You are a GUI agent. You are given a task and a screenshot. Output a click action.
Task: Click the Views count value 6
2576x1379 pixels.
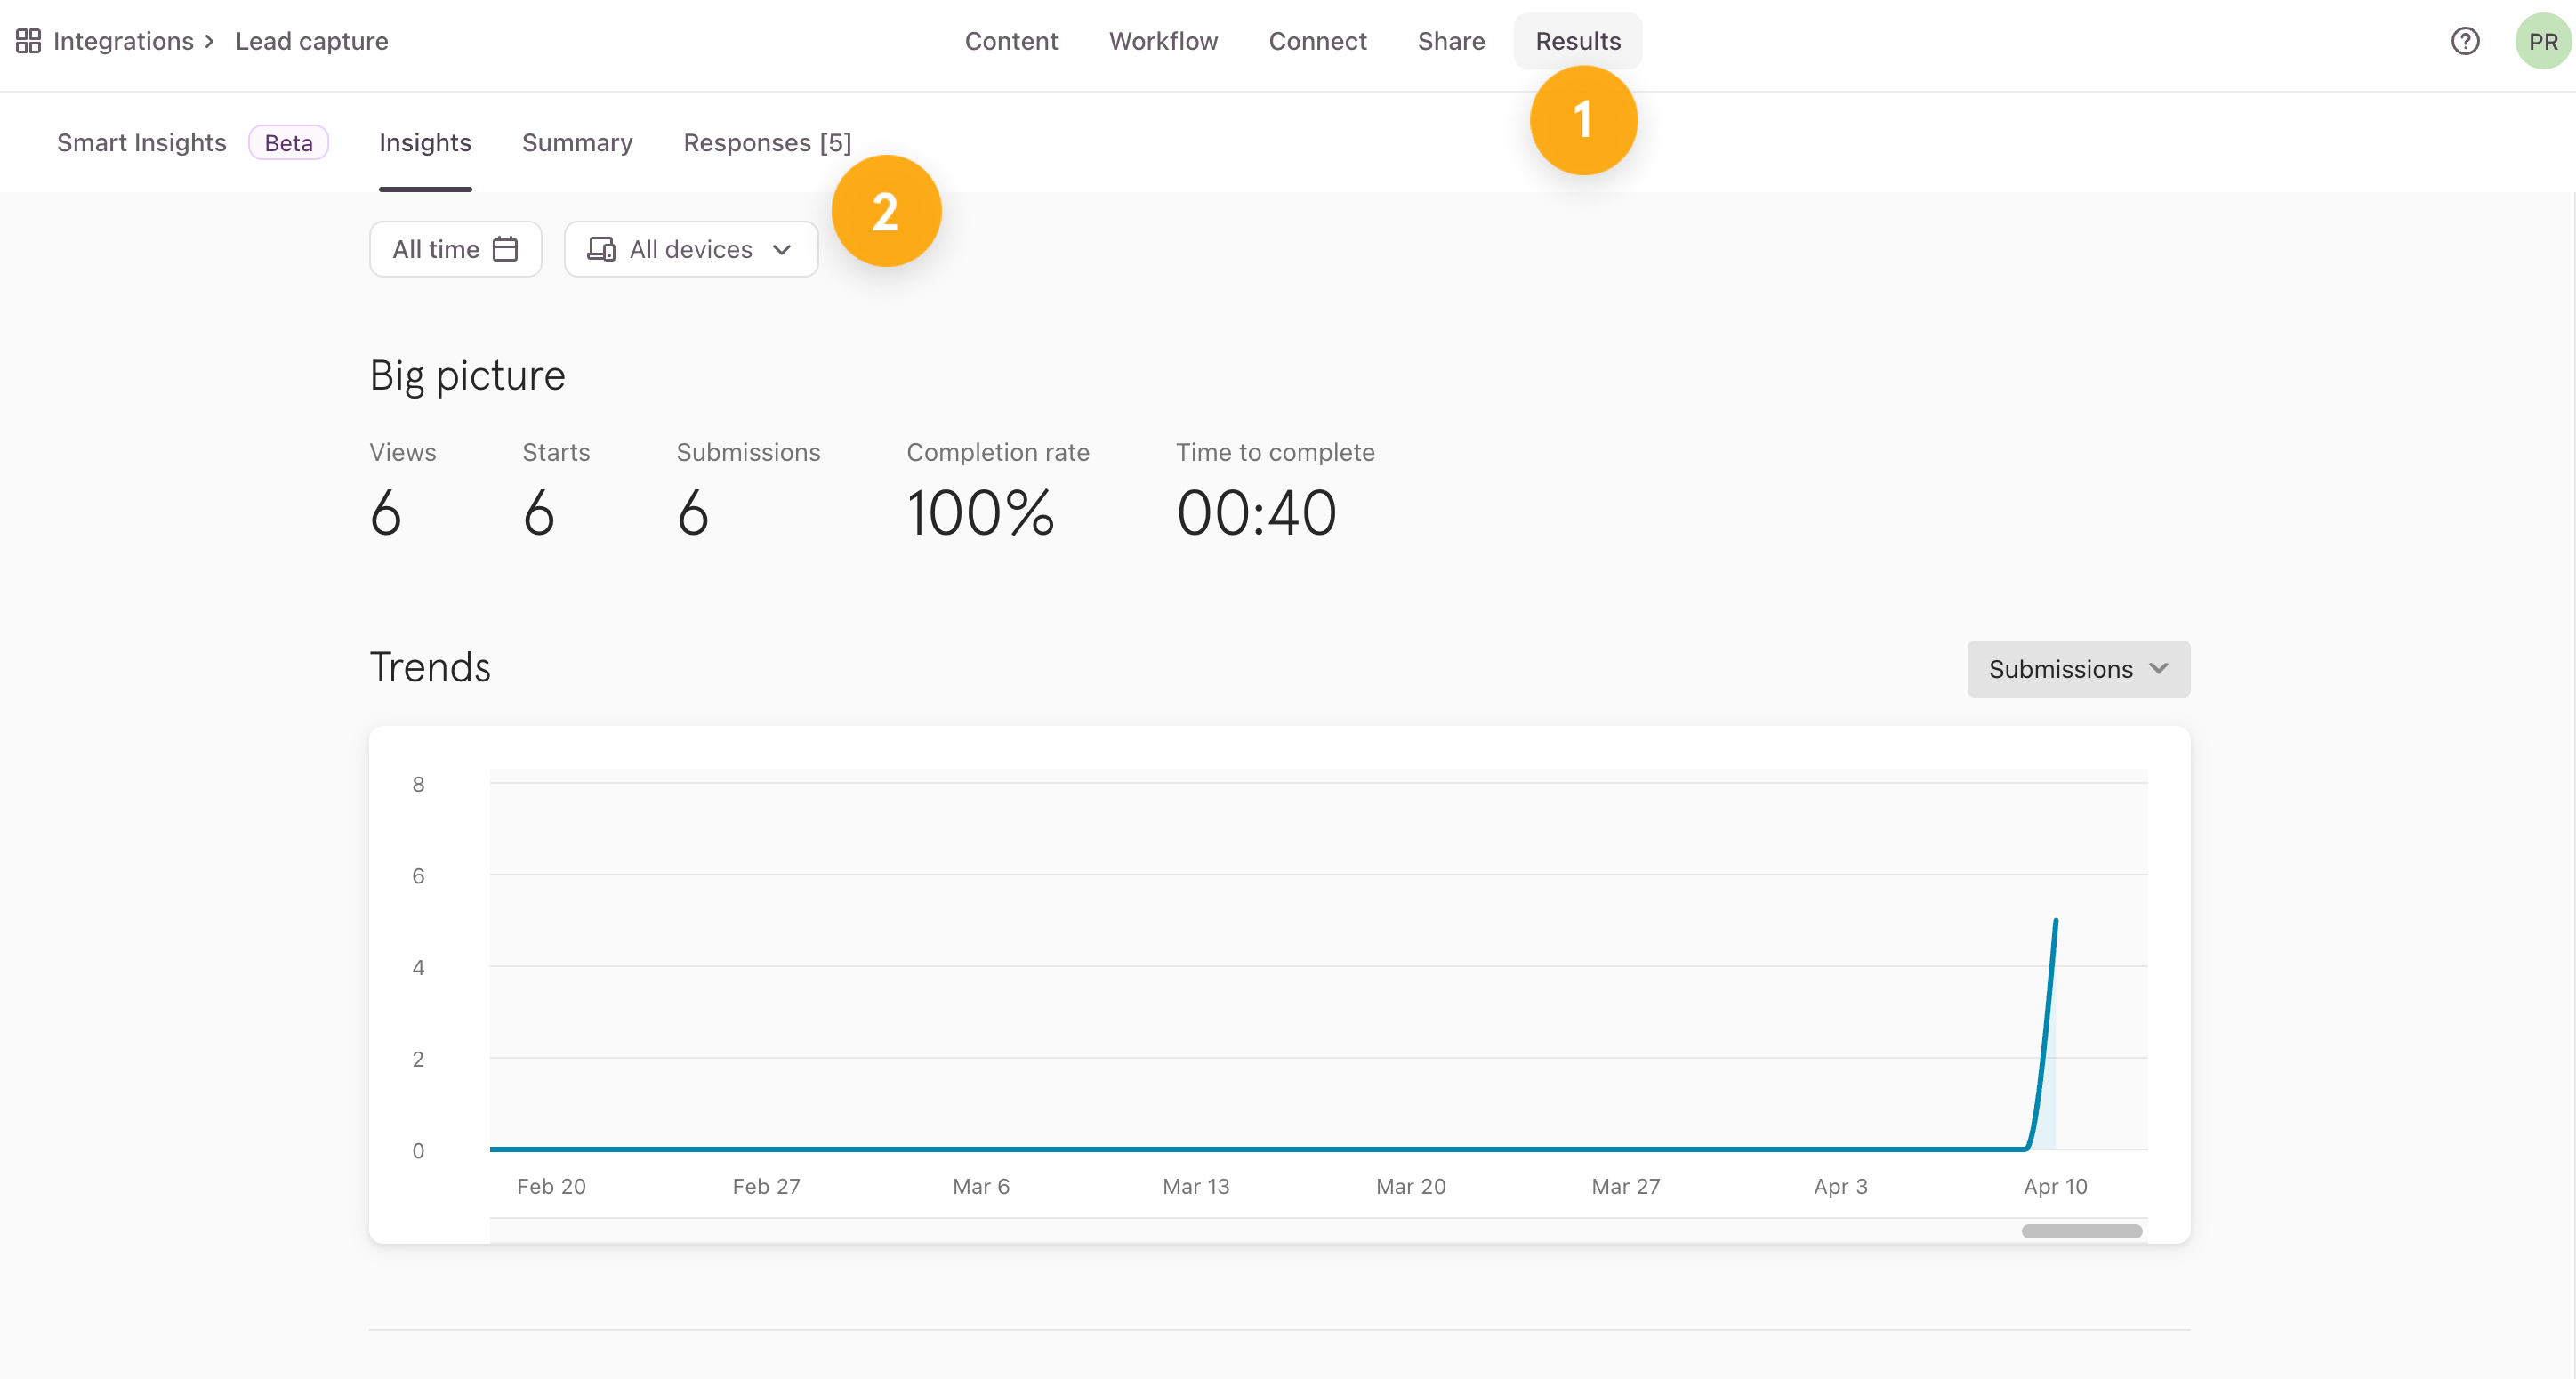[386, 513]
